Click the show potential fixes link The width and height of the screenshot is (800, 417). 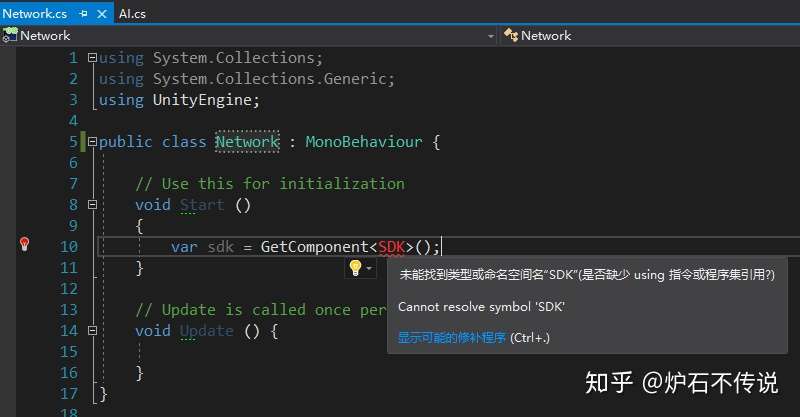452,338
